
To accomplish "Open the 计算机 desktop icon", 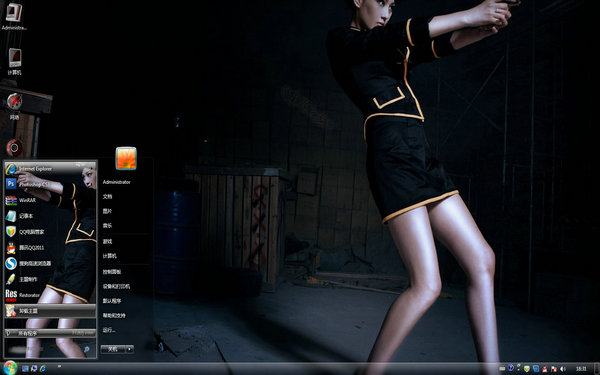I will point(15,61).
